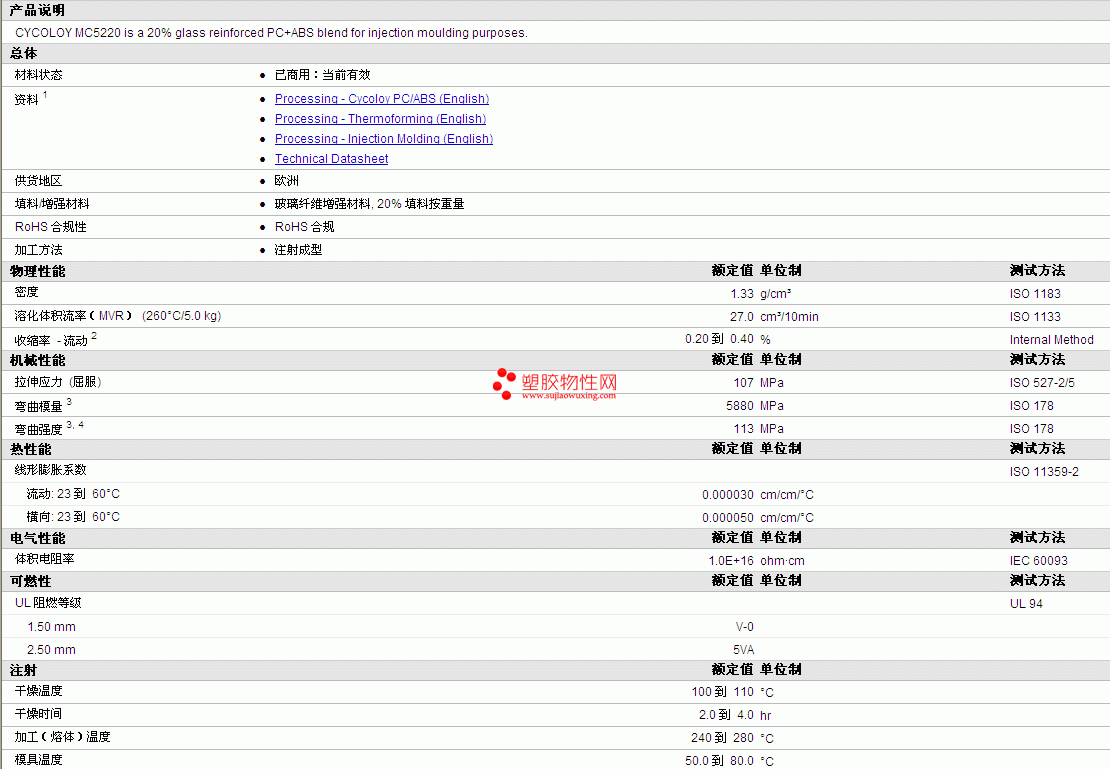Image resolution: width=1110 pixels, height=769 pixels.
Task: Select shrinkage value 0.20 到 0.40
Action: pyautogui.click(x=719, y=339)
